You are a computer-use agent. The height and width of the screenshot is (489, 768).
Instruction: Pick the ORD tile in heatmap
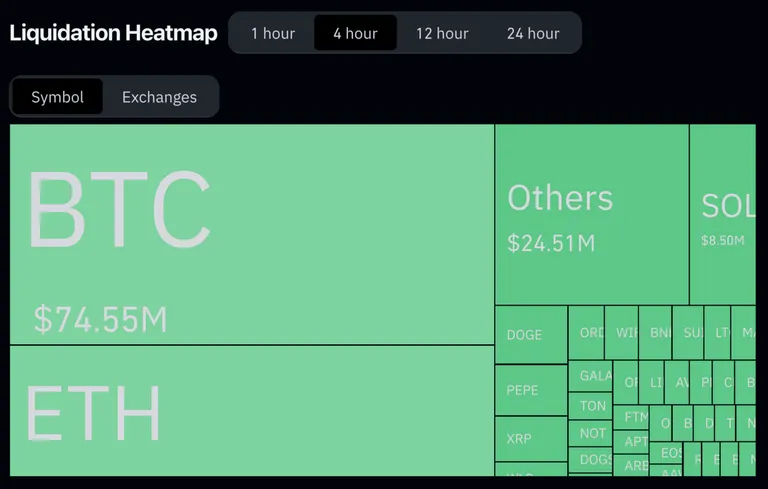[x=586, y=333]
